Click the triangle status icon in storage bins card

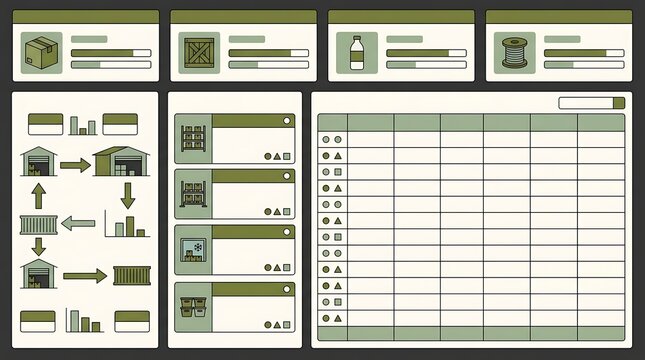277,325
